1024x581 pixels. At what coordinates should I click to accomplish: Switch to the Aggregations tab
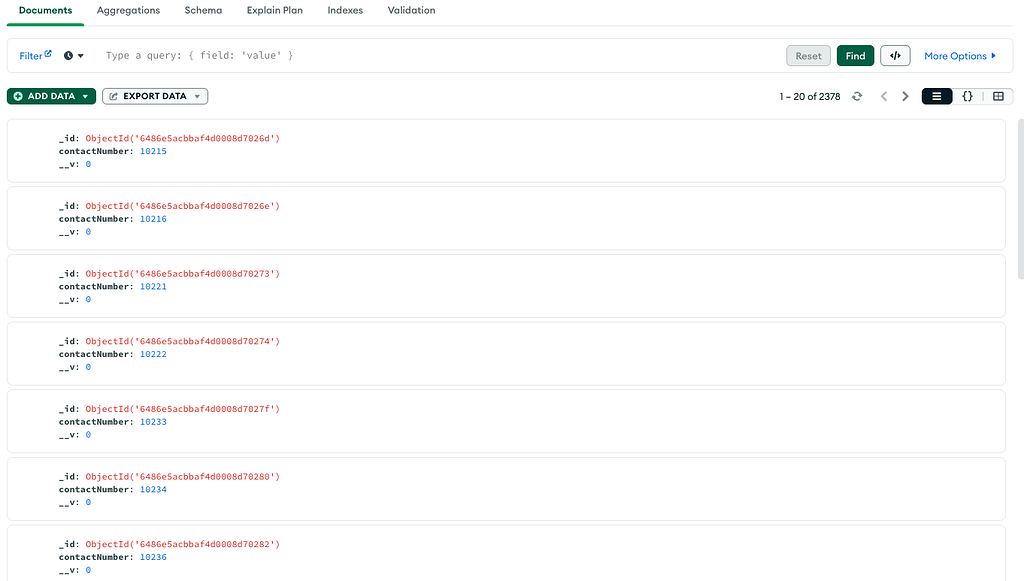(128, 10)
